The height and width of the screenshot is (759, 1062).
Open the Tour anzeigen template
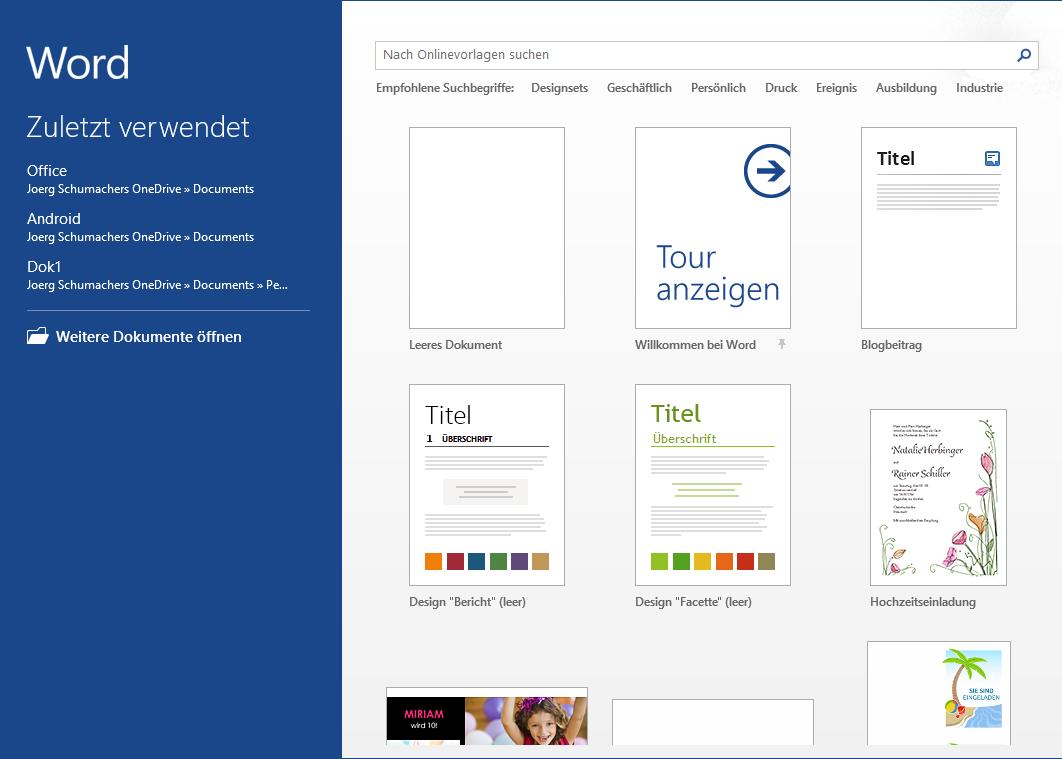713,228
